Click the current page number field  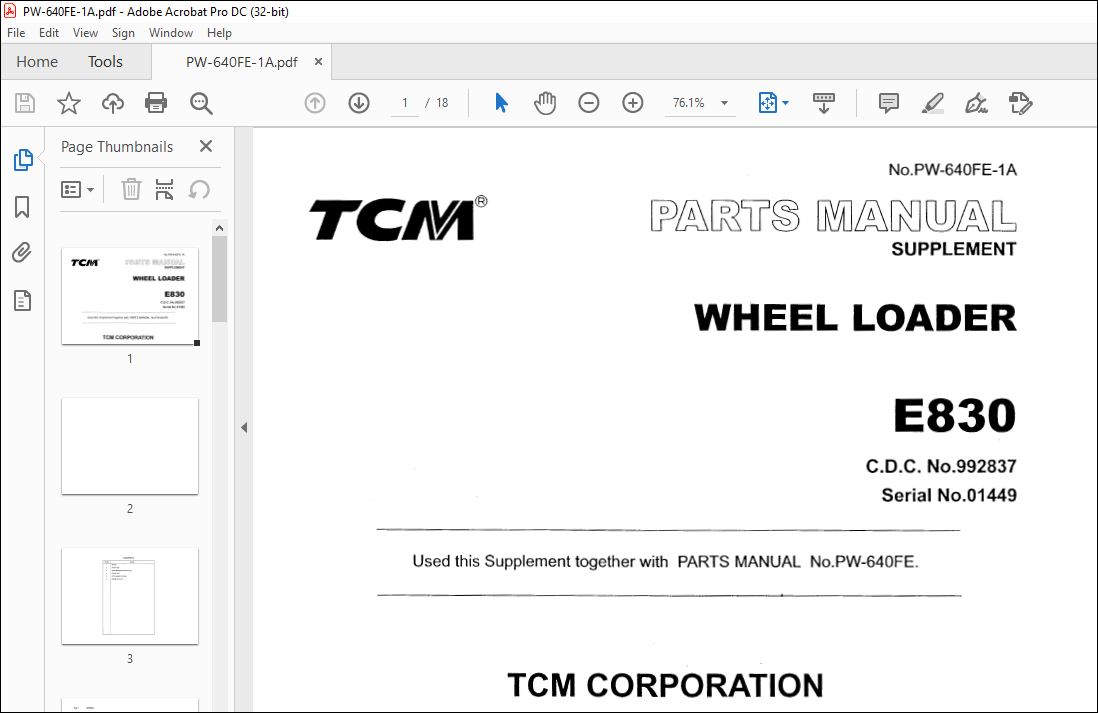(x=405, y=103)
